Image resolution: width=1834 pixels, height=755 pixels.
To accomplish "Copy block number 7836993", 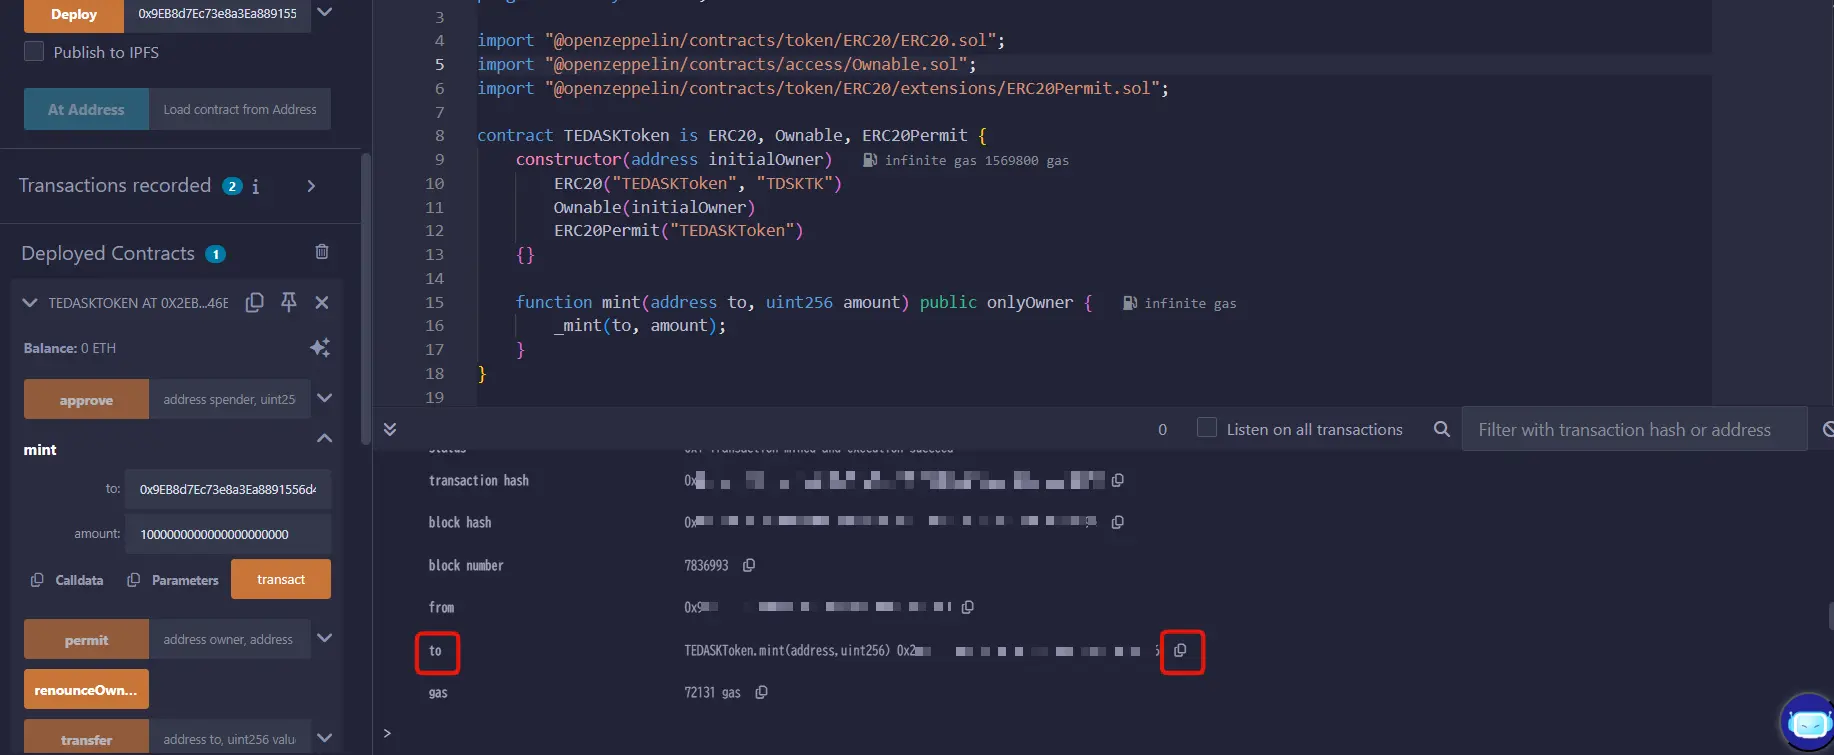I will click(x=749, y=565).
